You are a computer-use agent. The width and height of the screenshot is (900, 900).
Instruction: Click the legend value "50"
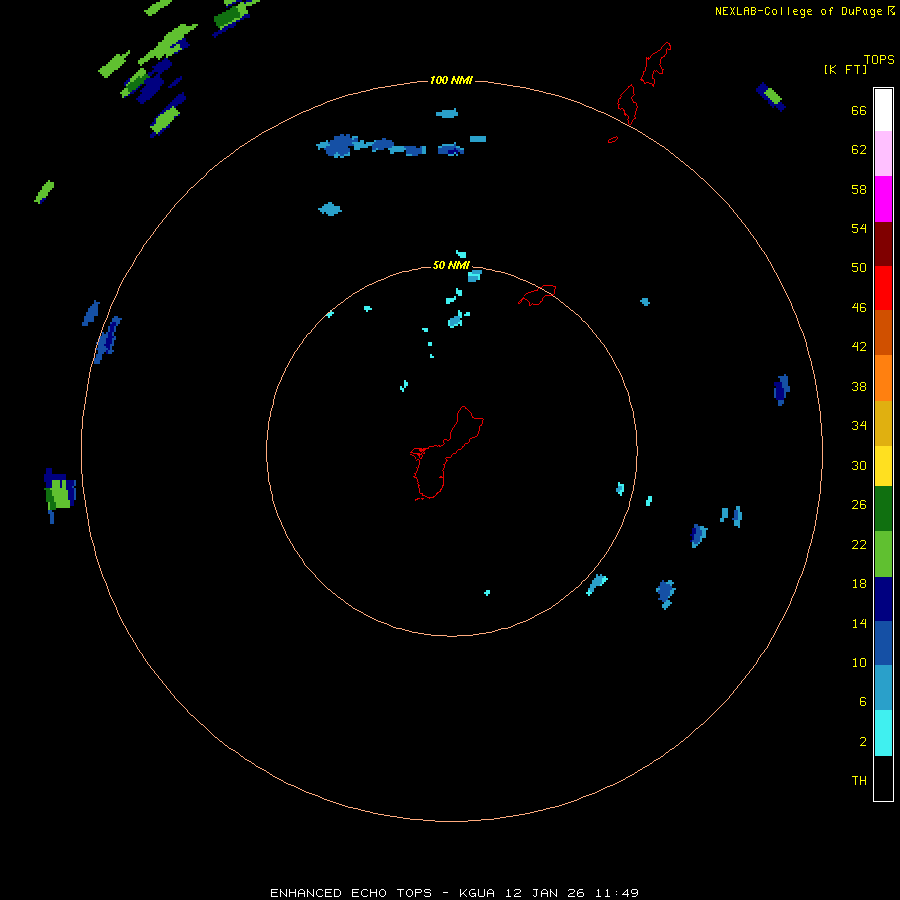click(x=859, y=268)
